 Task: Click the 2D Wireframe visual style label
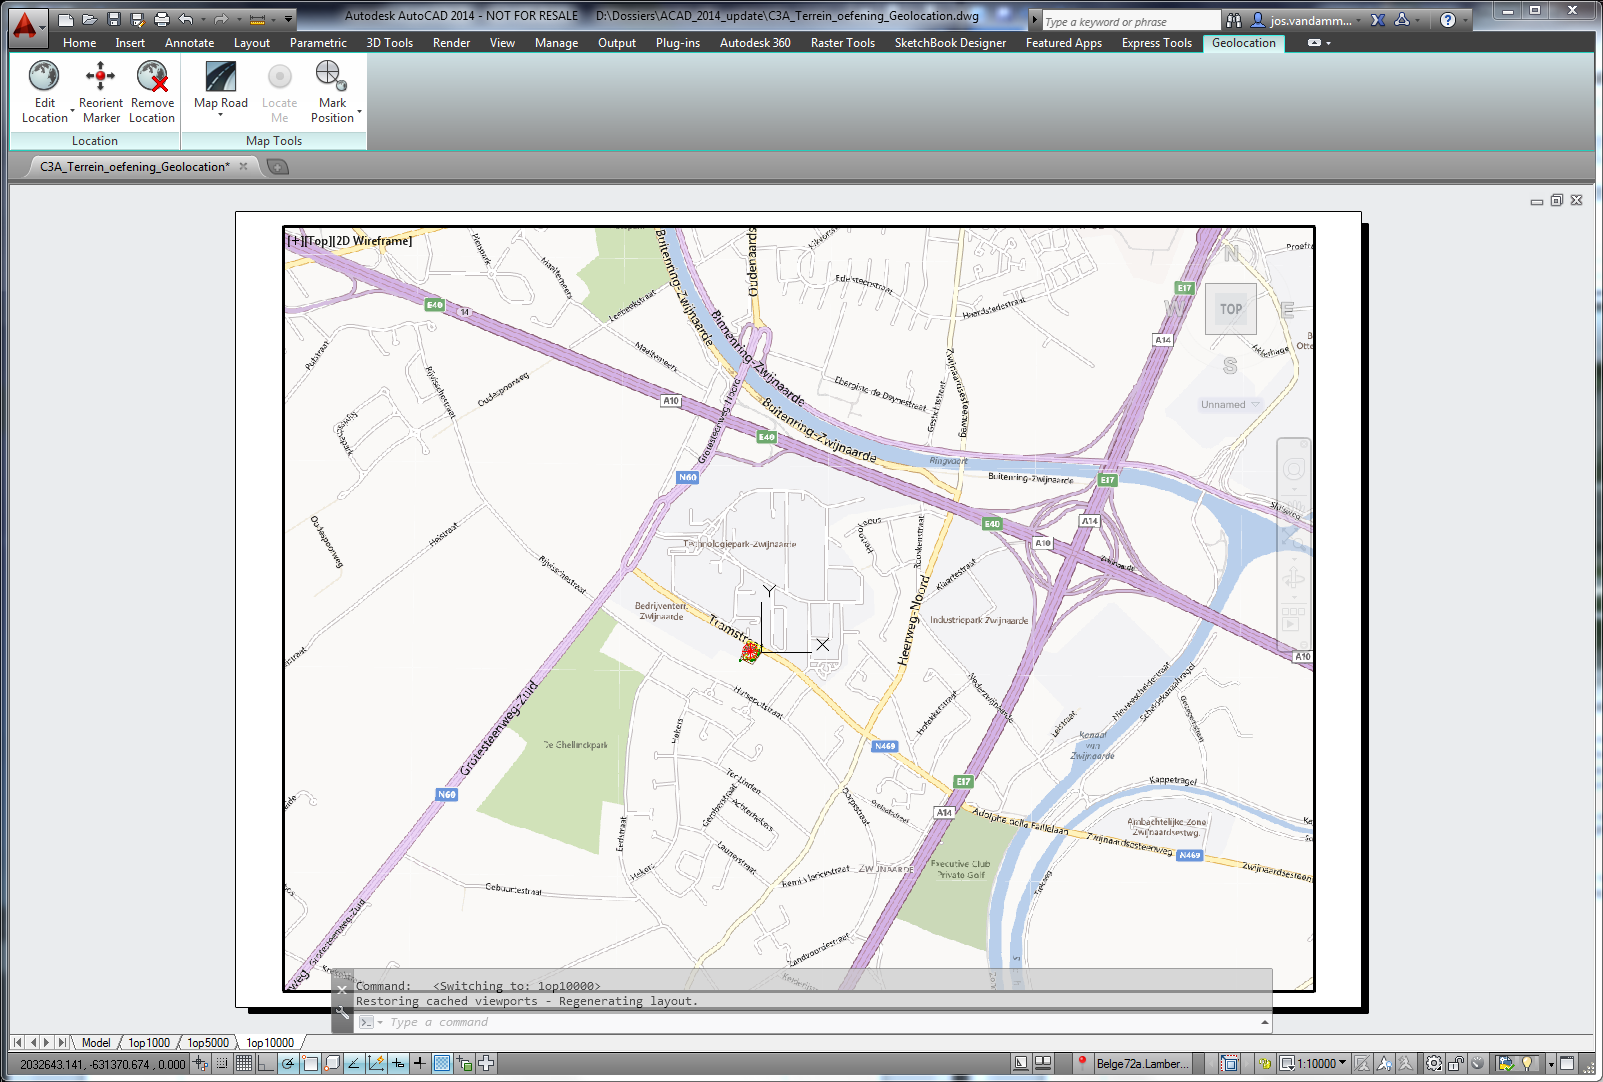click(371, 241)
